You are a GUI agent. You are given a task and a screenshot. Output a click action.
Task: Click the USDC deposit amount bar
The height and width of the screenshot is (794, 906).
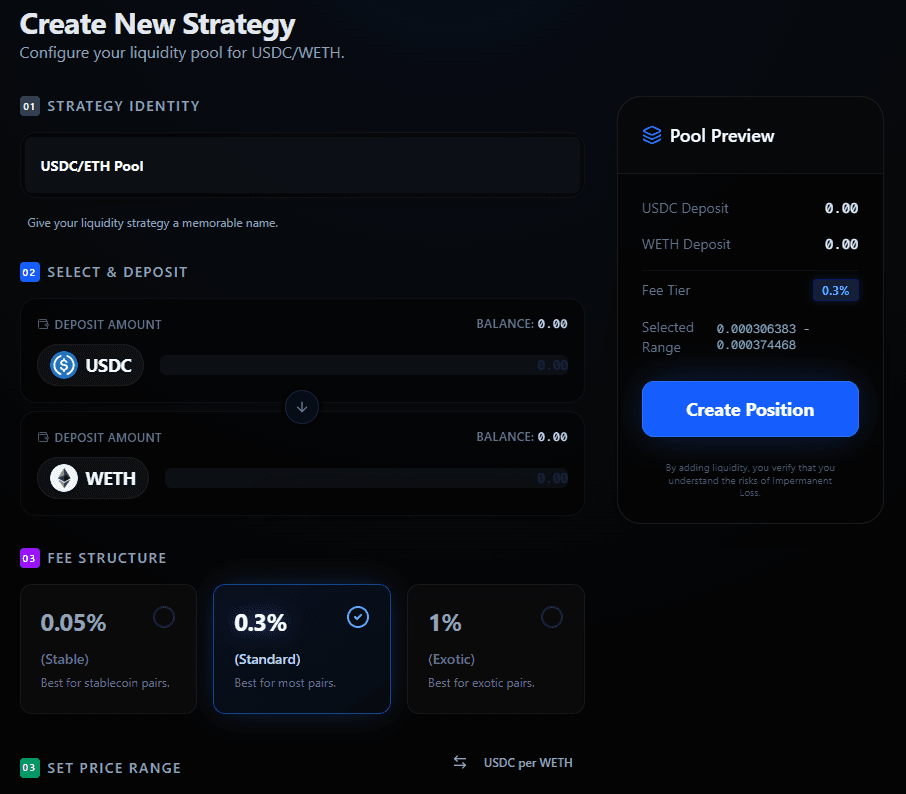[365, 365]
